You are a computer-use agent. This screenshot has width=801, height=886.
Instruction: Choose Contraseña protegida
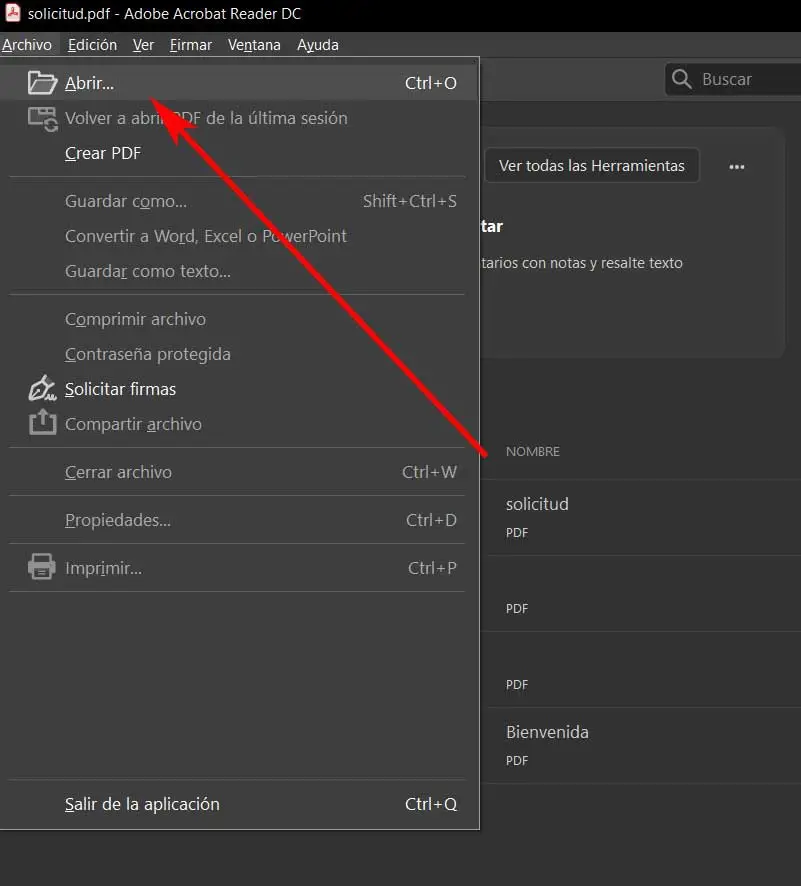coord(240,354)
